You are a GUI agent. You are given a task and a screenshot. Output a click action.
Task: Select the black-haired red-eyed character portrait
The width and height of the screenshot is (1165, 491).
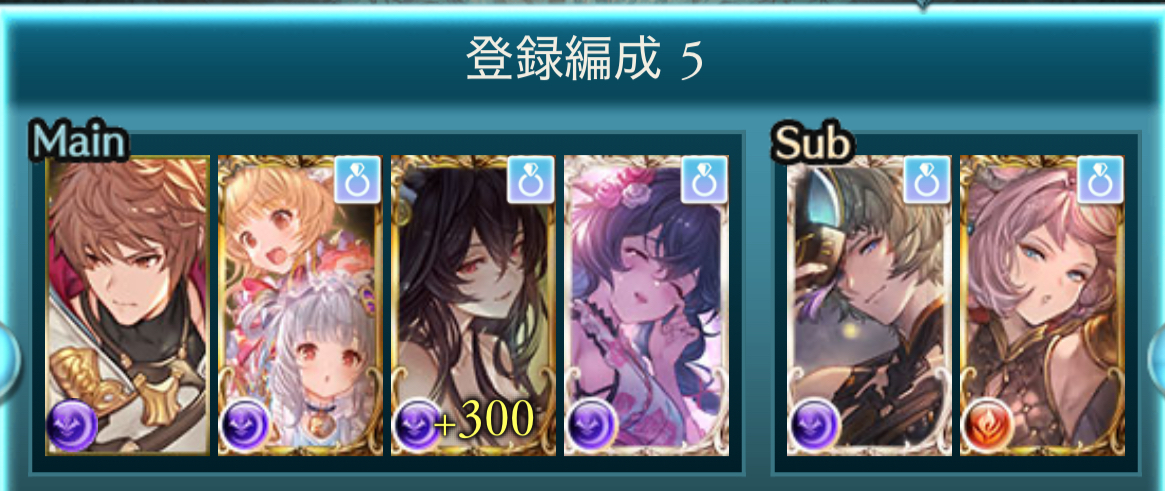click(x=473, y=305)
